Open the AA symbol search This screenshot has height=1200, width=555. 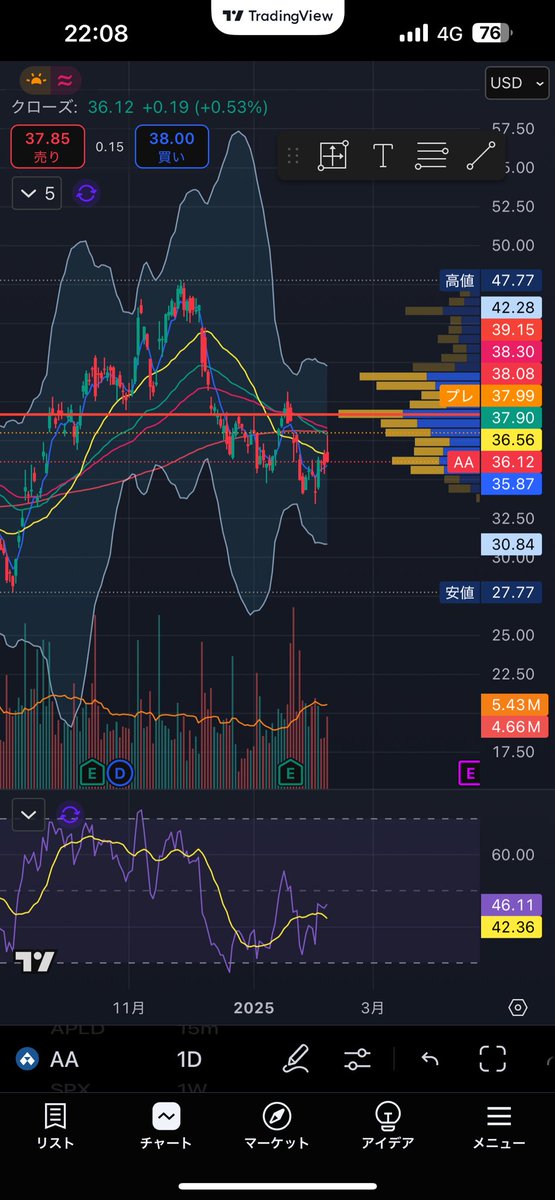[x=63, y=1059]
